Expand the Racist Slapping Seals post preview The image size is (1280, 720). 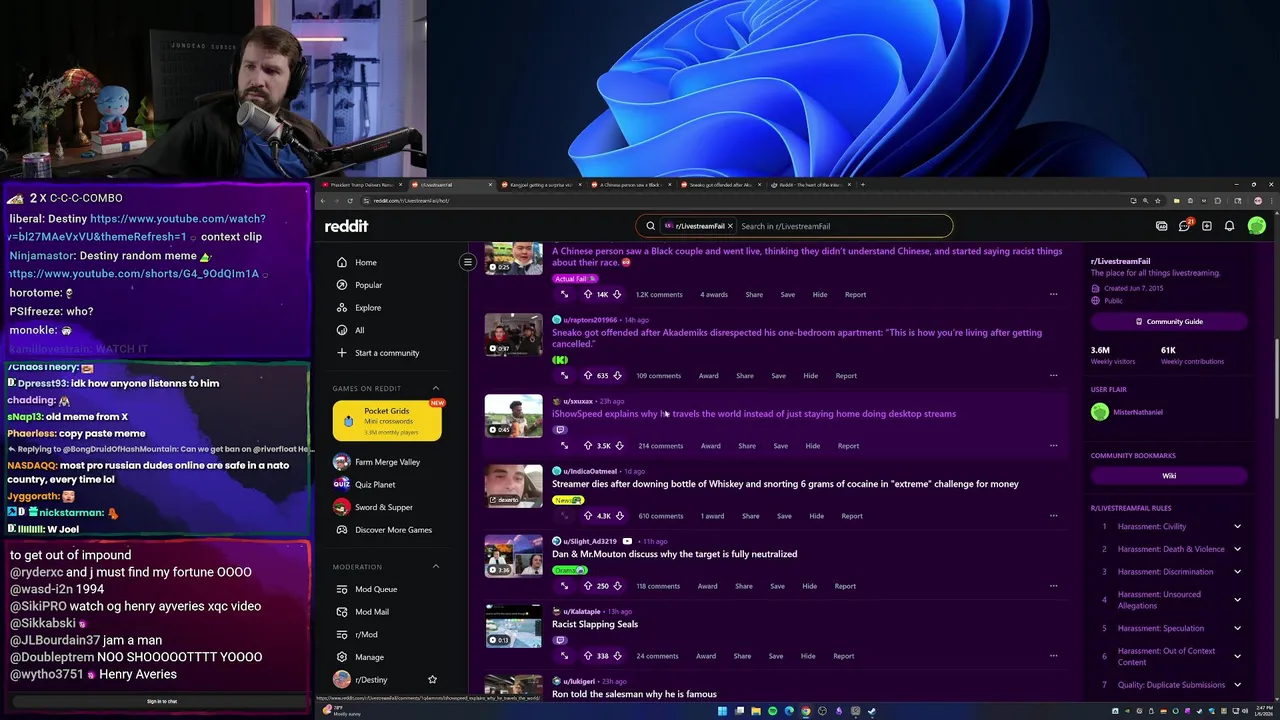pyautogui.click(x=564, y=656)
